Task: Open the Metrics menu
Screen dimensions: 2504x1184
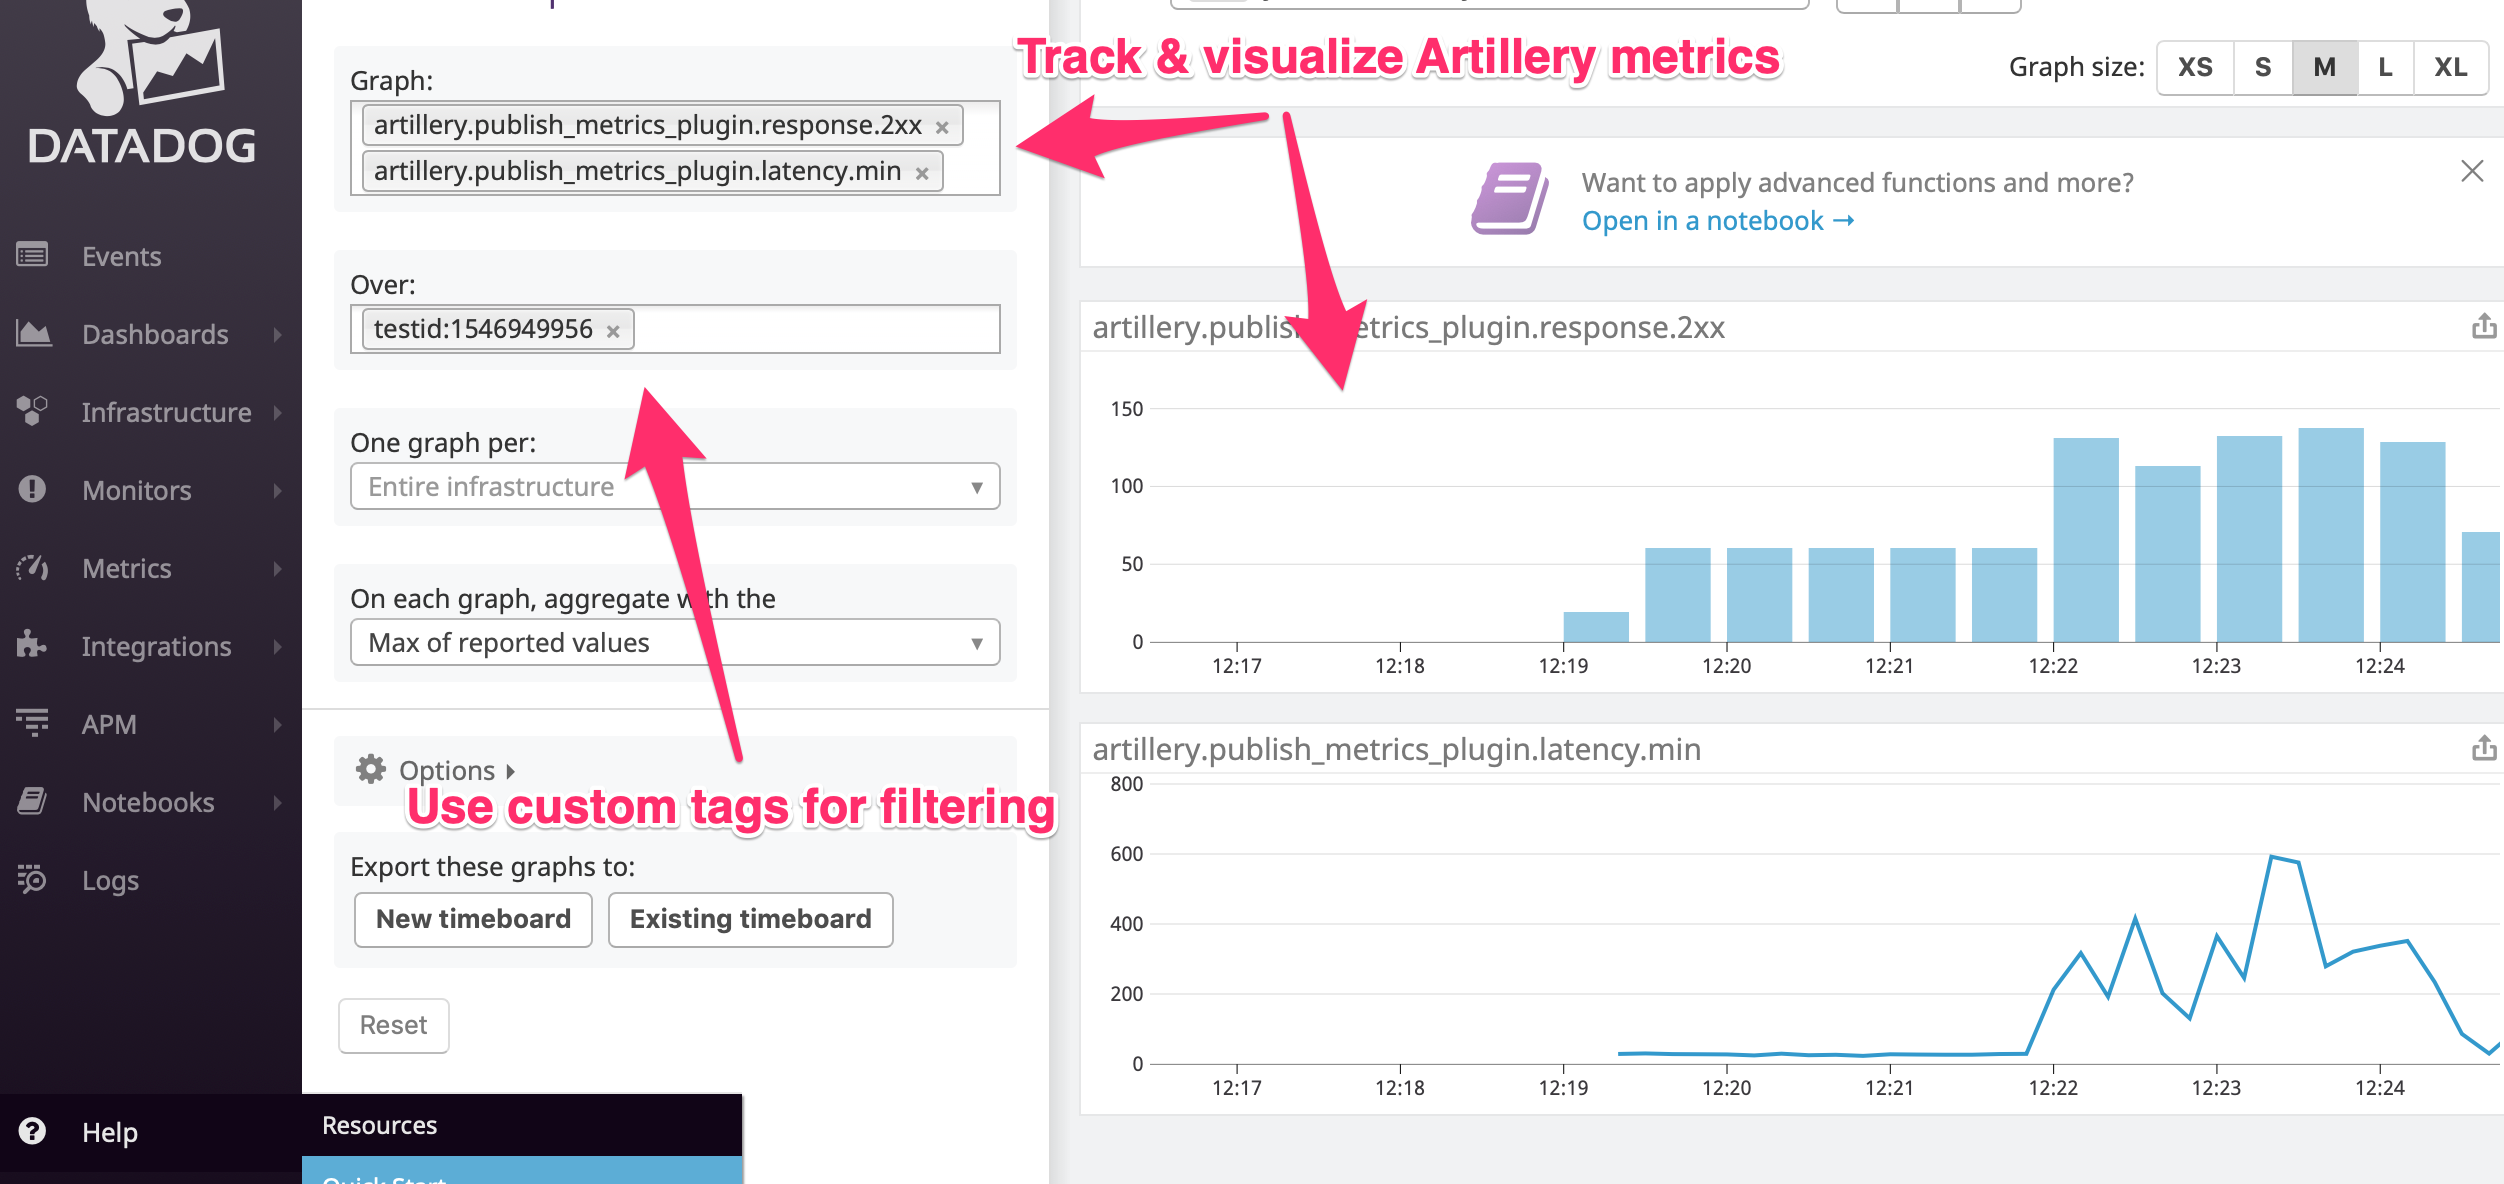Action: [x=127, y=568]
